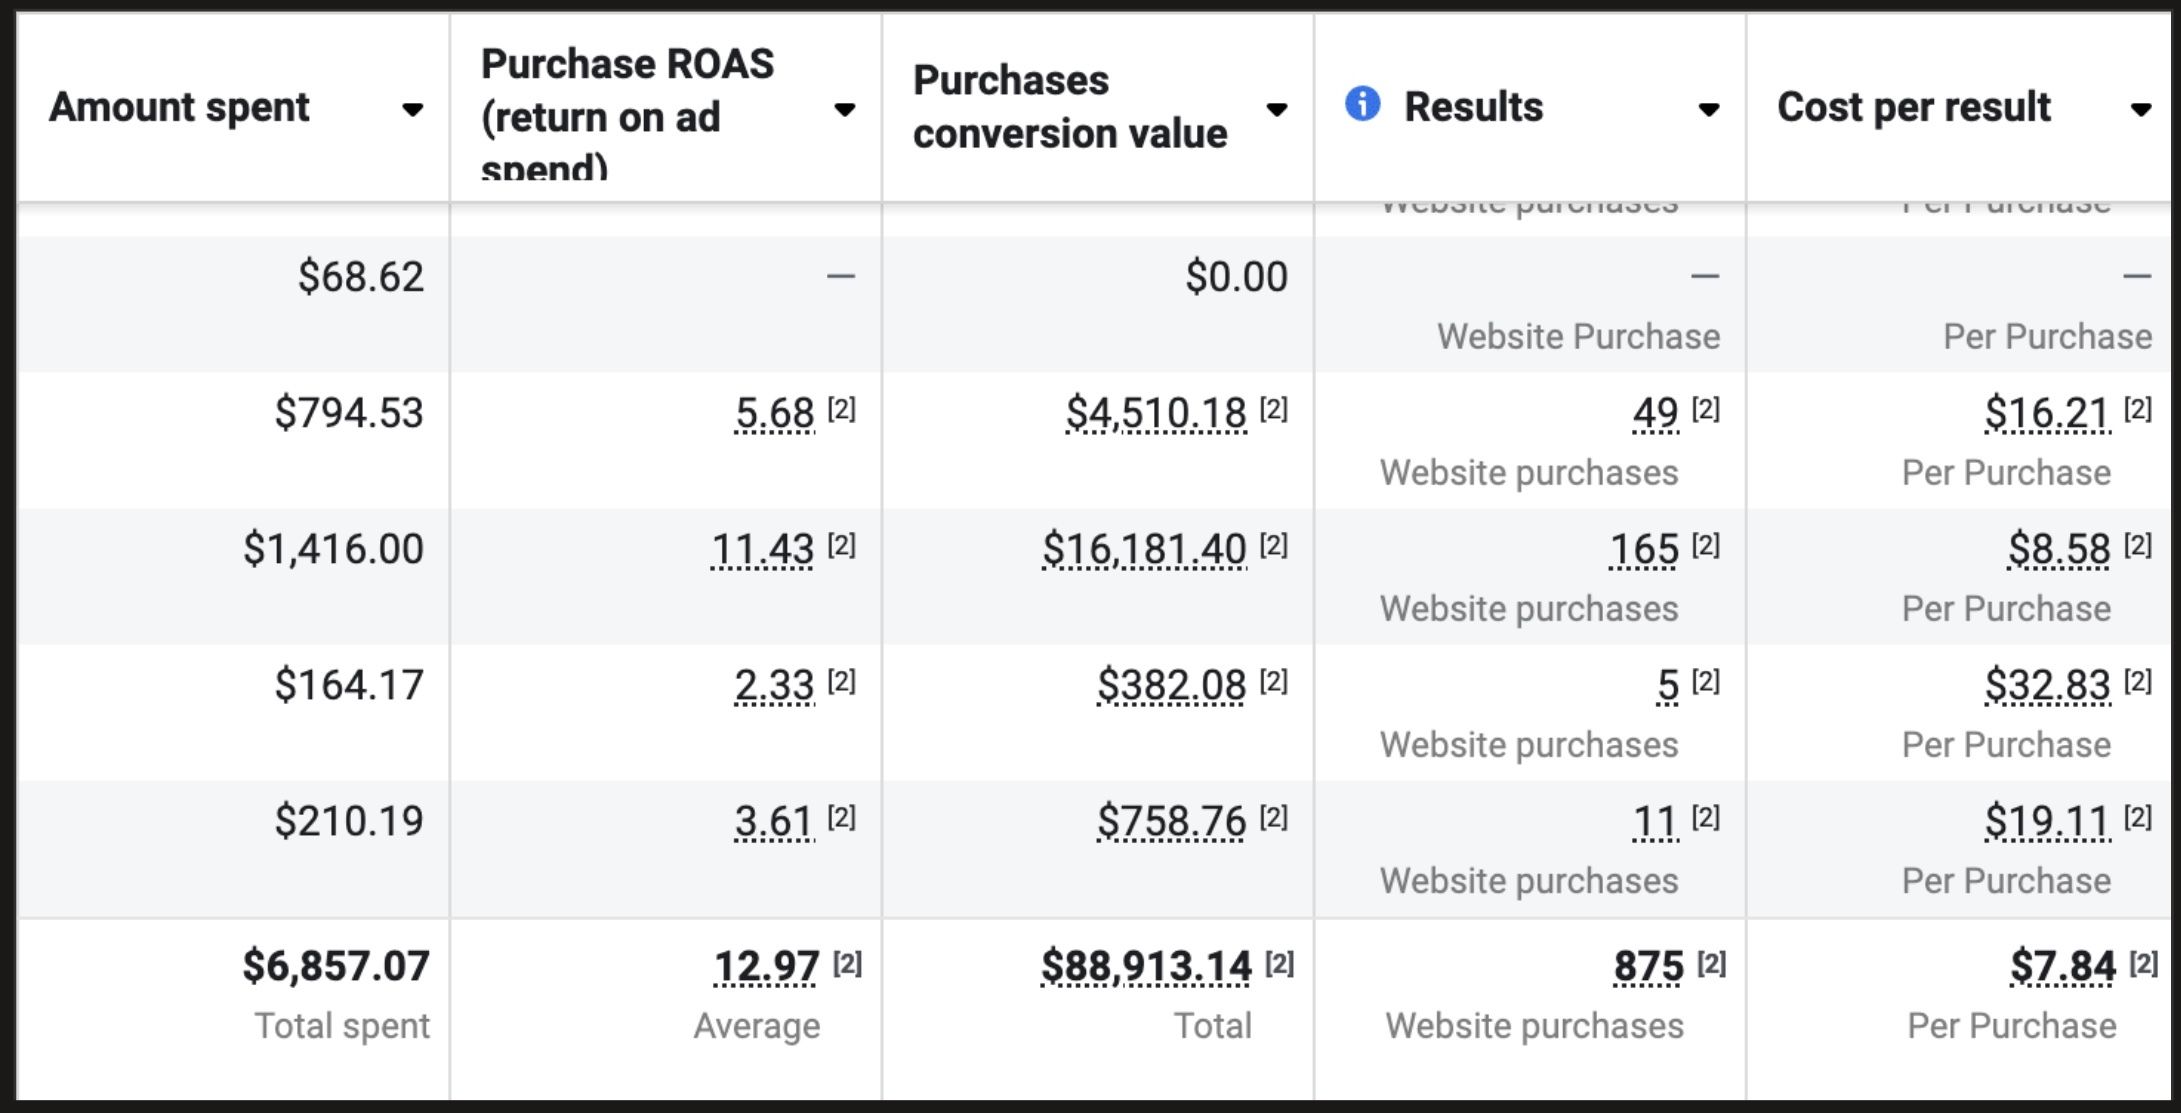Click the 11.43 ROAS value
The width and height of the screenshot is (2181, 1113).
762,549
